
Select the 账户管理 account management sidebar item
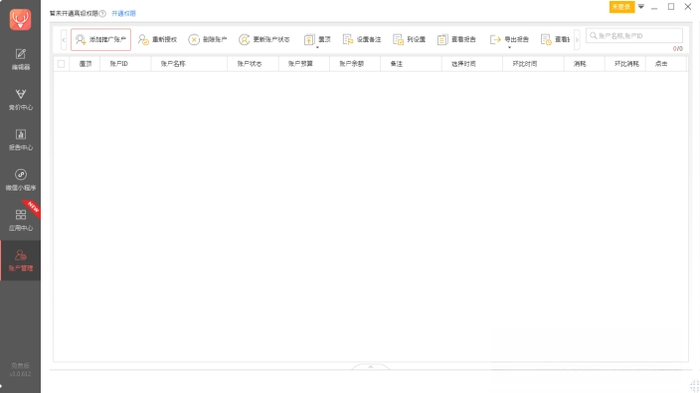coord(21,260)
